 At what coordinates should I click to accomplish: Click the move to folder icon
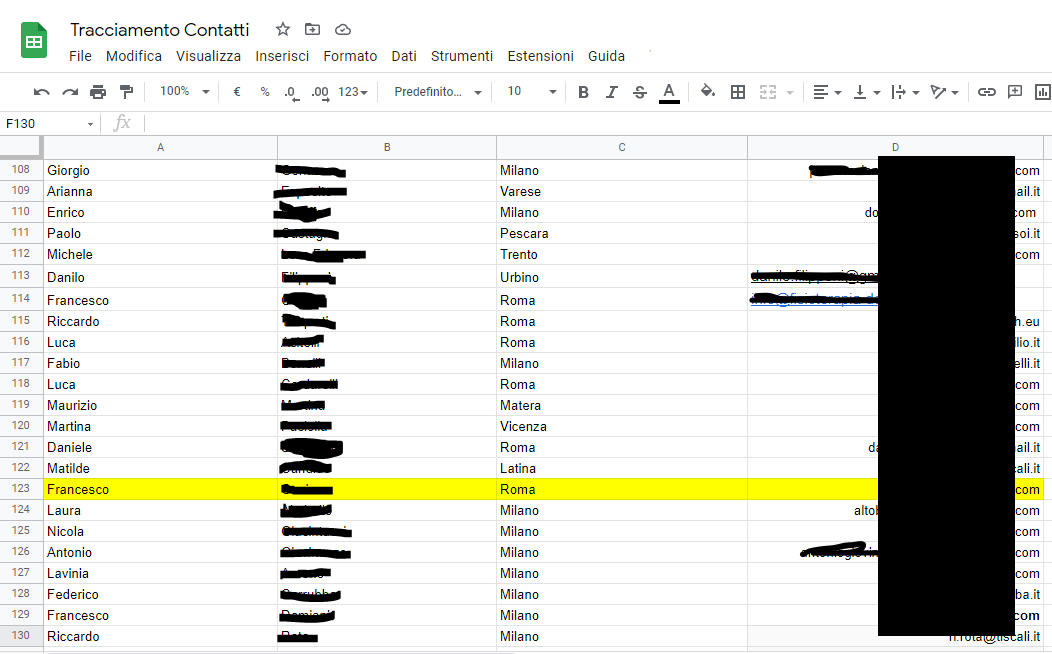click(x=313, y=29)
